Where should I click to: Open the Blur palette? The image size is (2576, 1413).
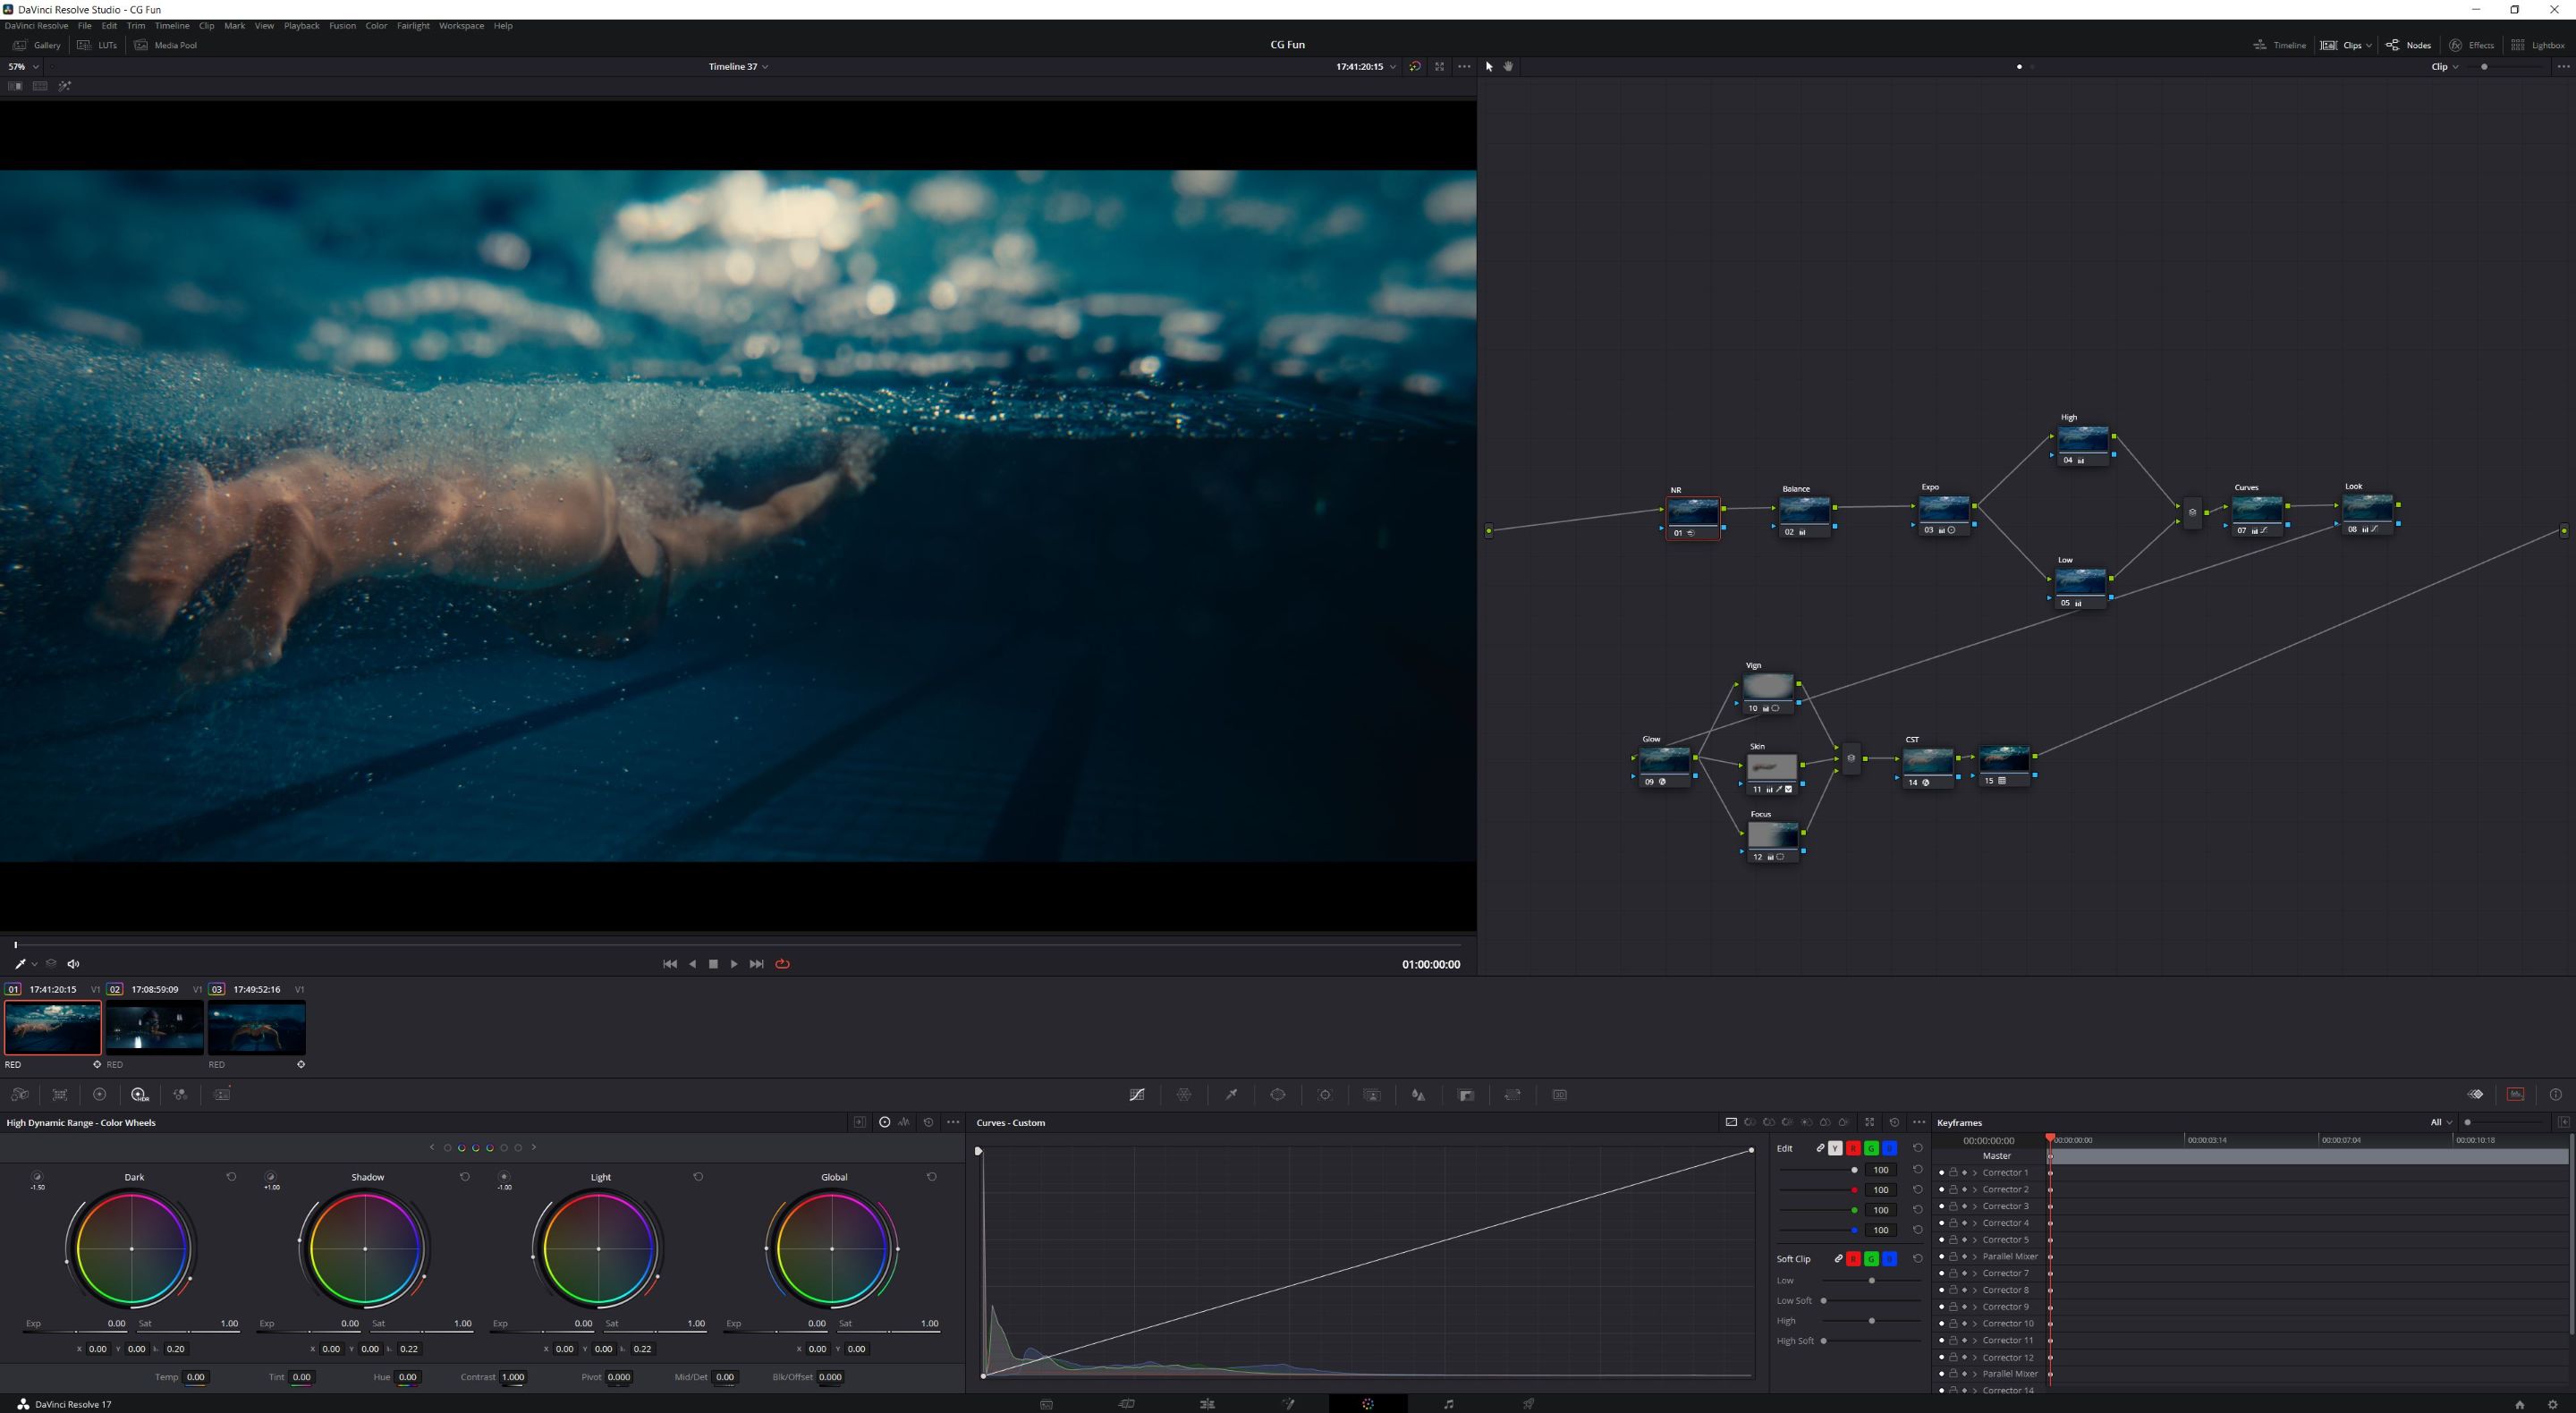coord(1418,1095)
